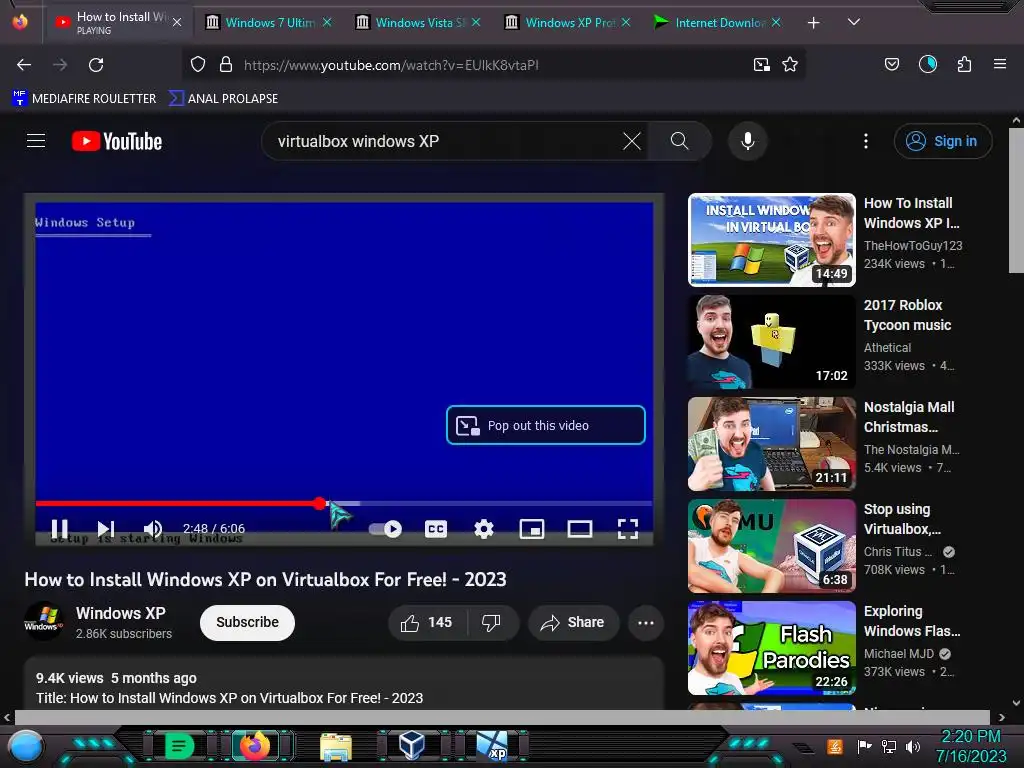Open TheHowToGuy123 channel name
The image size is (1024, 768).
click(913, 246)
